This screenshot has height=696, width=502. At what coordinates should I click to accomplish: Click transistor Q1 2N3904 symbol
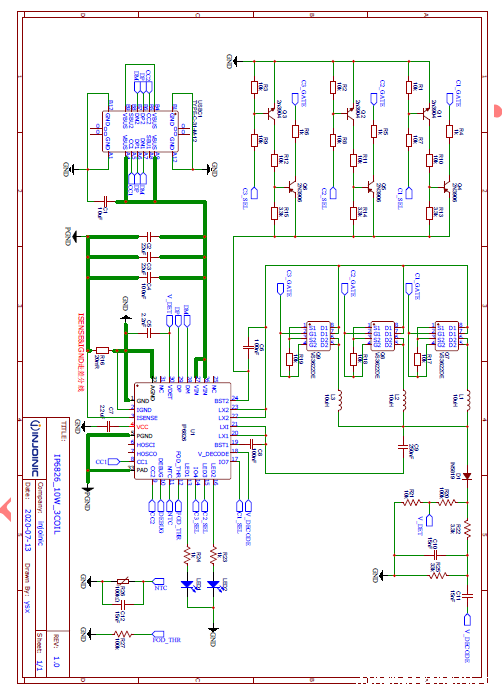pos(426,114)
